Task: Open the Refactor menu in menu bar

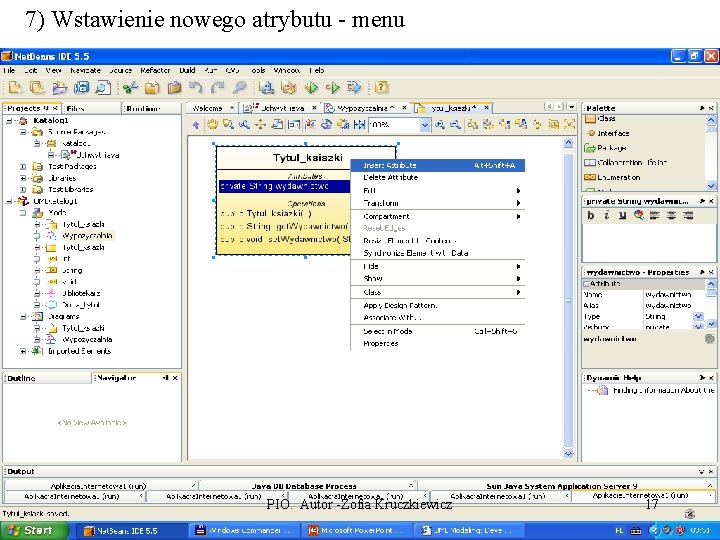Action: [155, 70]
